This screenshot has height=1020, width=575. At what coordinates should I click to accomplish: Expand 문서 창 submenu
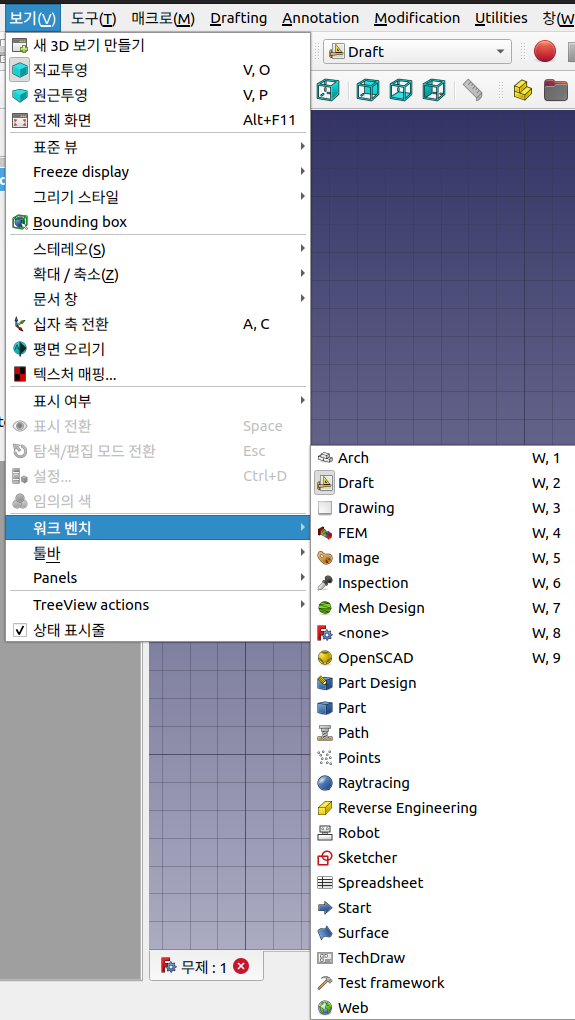tap(158, 299)
